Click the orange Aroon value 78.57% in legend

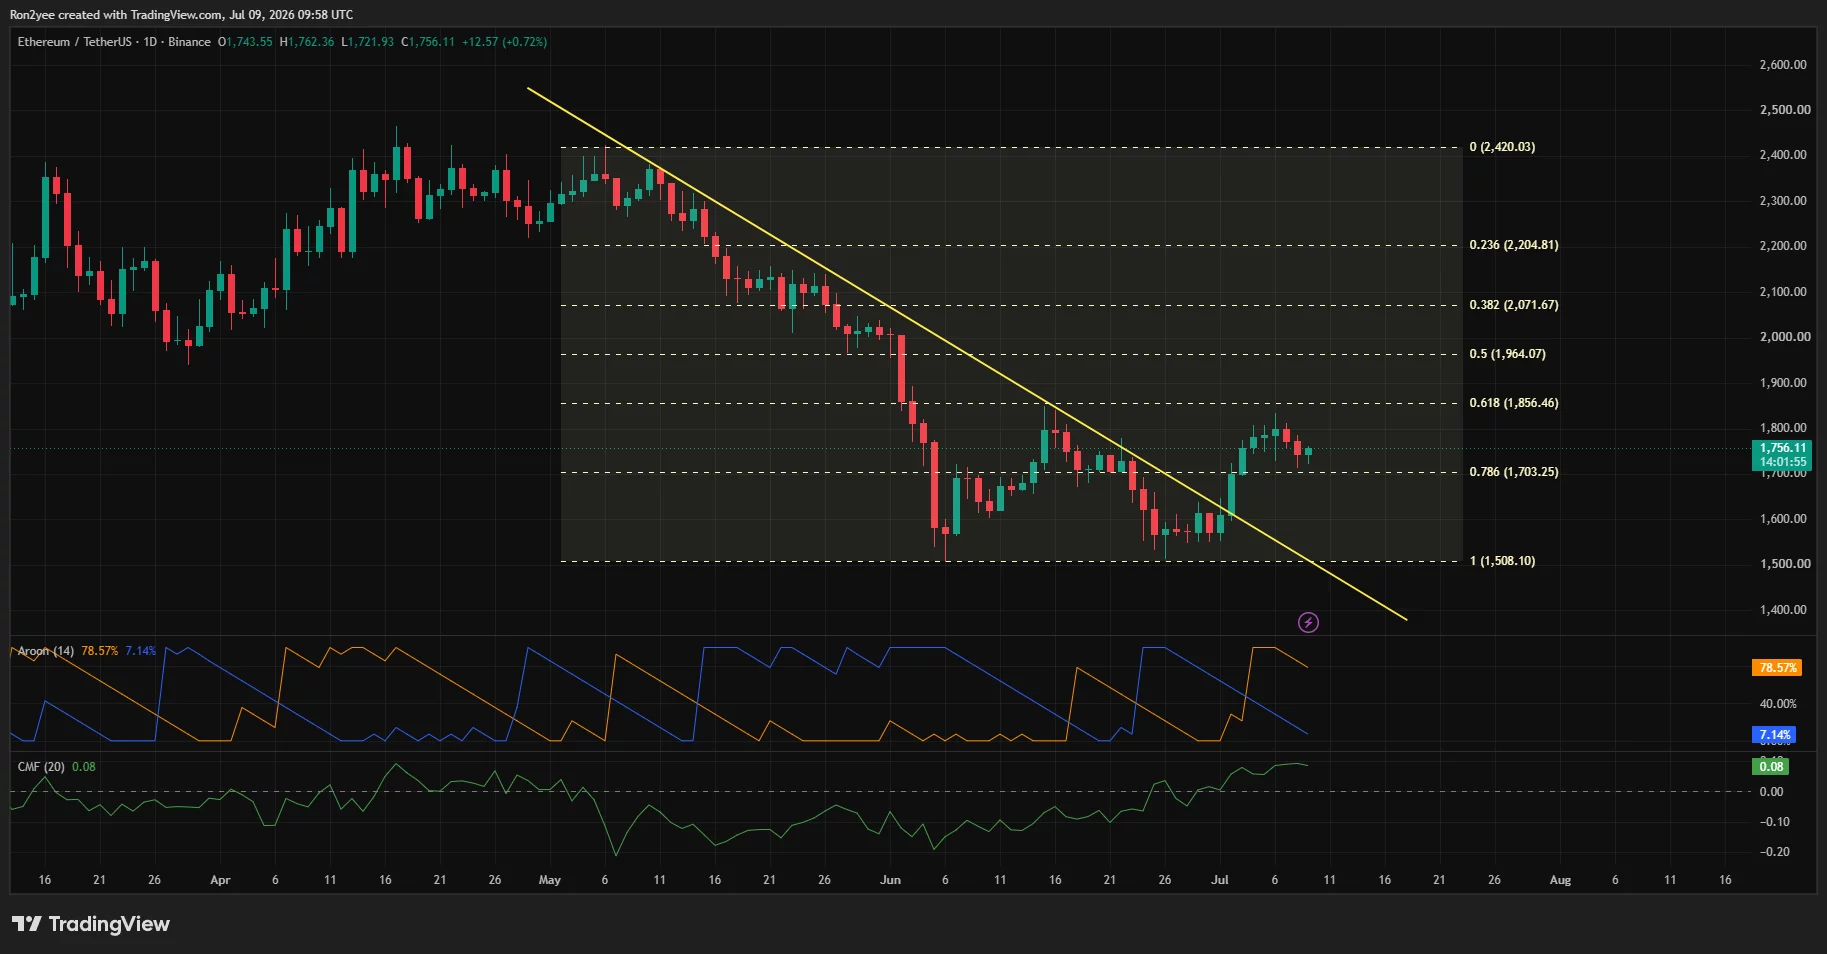100,651
